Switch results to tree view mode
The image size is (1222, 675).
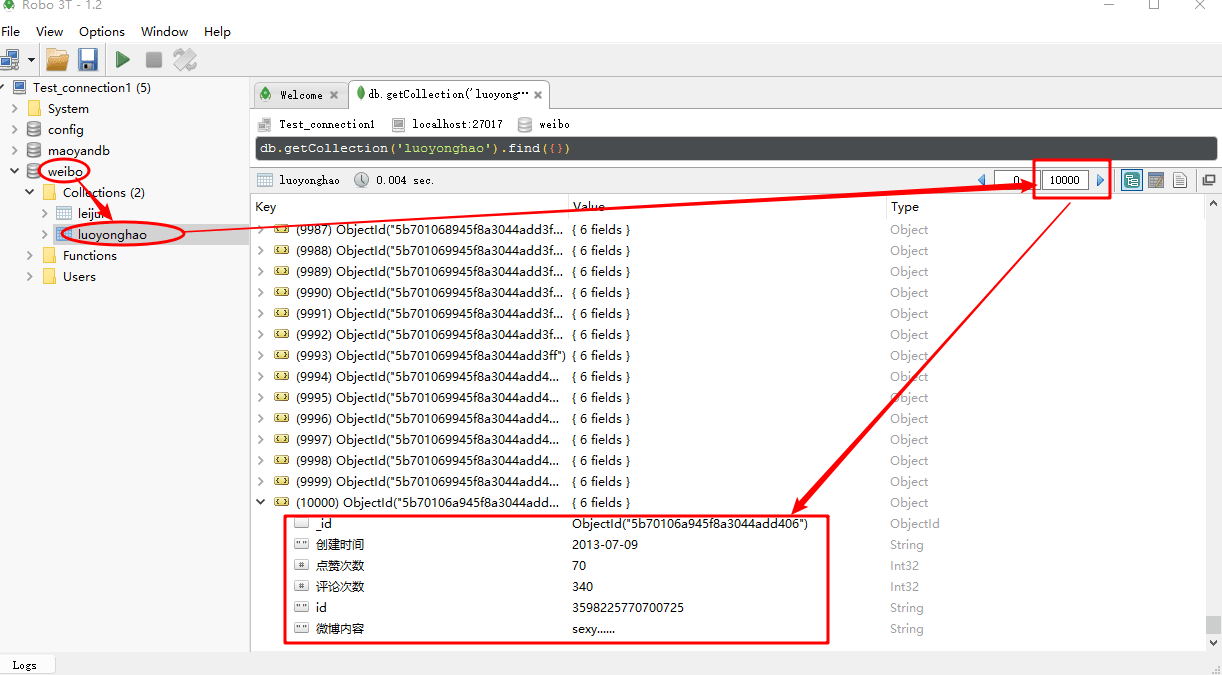[x=1132, y=181]
